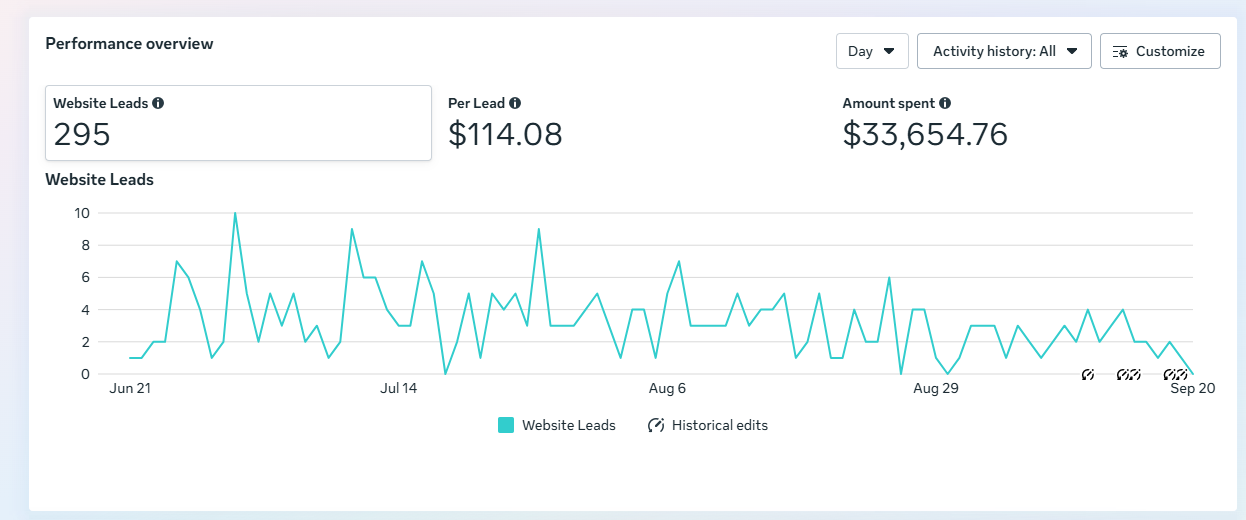The width and height of the screenshot is (1246, 520).
Task: Show info tooltip for Website Leads card
Action: coord(158,103)
